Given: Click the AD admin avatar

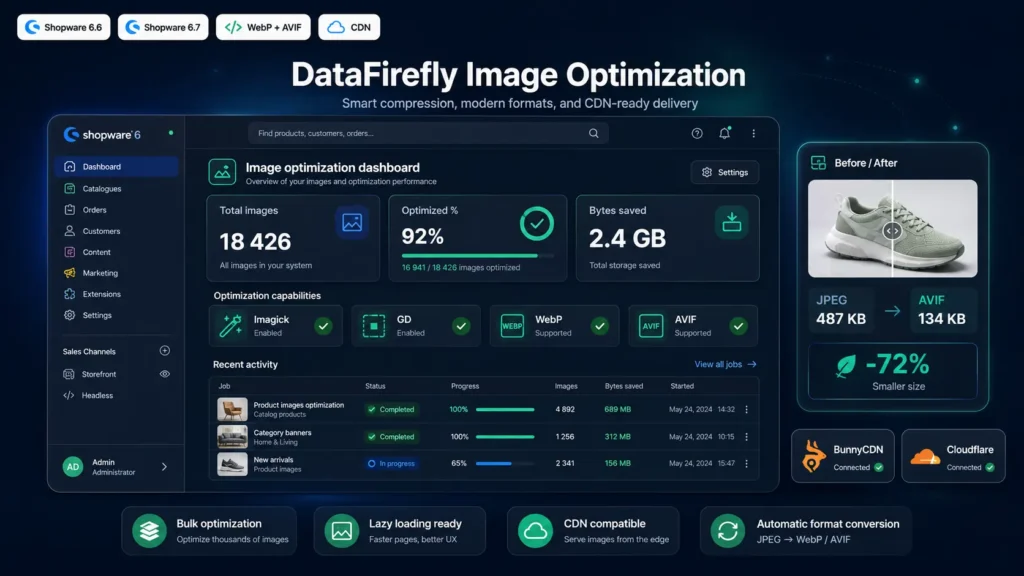Looking at the screenshot, I should pyautogui.click(x=72, y=467).
